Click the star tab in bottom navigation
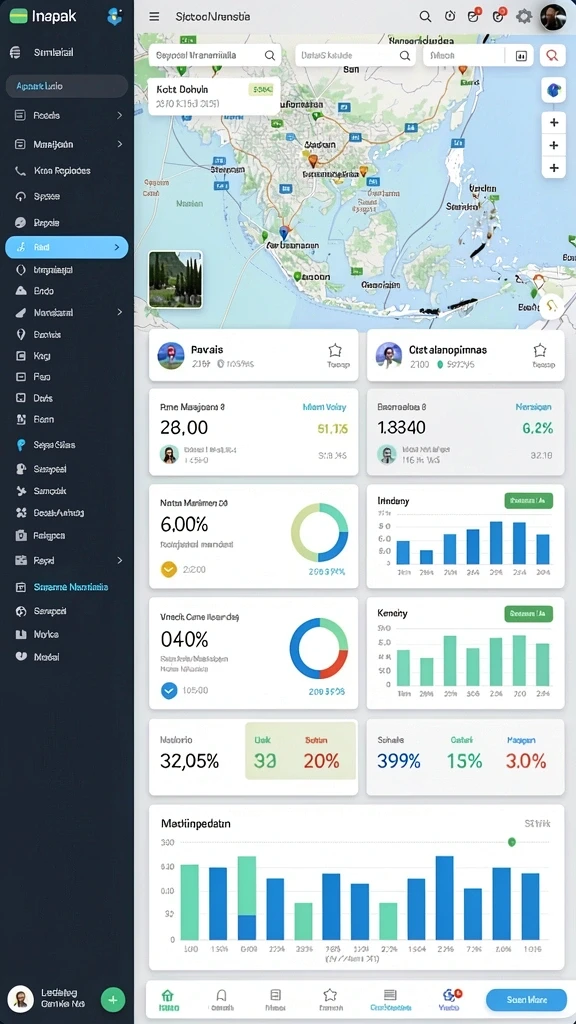 pos(330,995)
